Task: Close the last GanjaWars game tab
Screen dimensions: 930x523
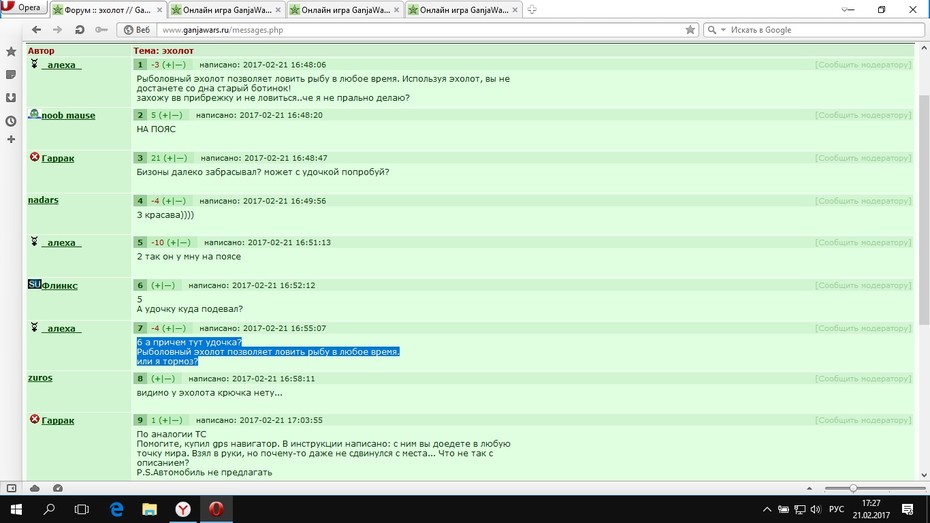Action: click(x=514, y=10)
